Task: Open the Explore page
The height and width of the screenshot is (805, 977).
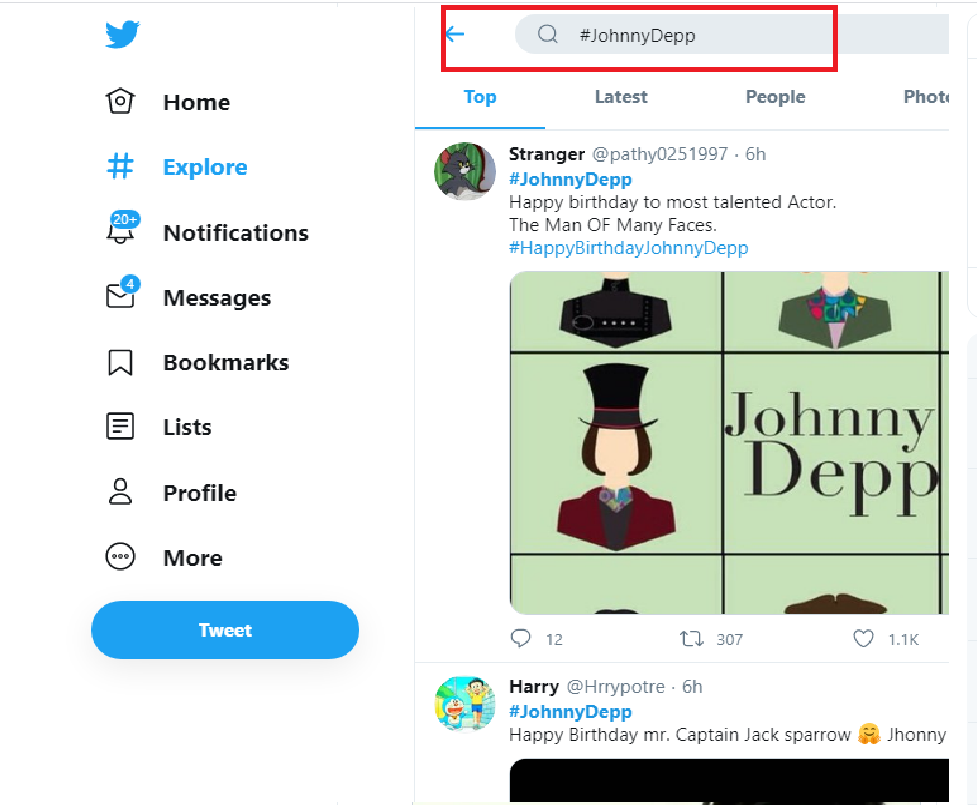Action: pyautogui.click(x=177, y=167)
